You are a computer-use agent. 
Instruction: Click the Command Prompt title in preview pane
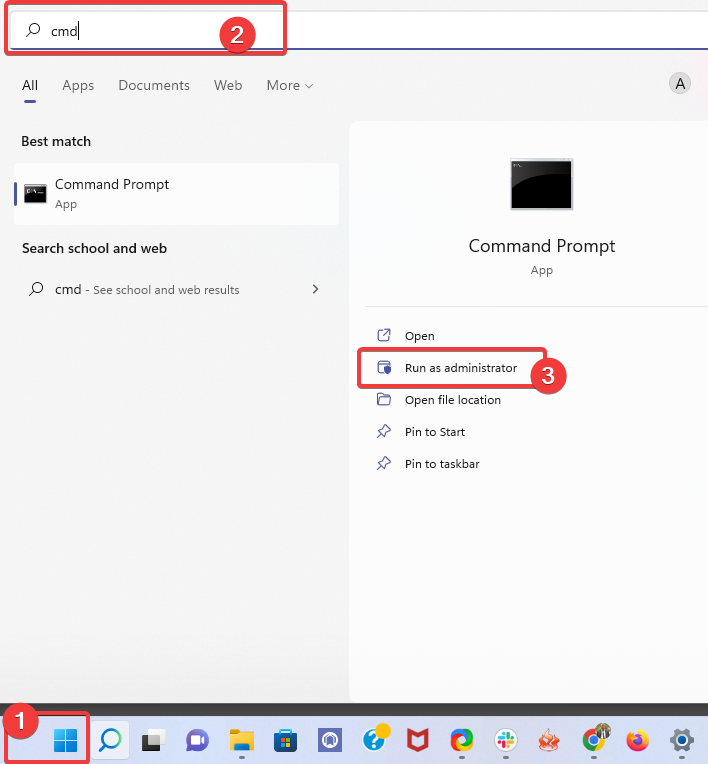tap(541, 246)
